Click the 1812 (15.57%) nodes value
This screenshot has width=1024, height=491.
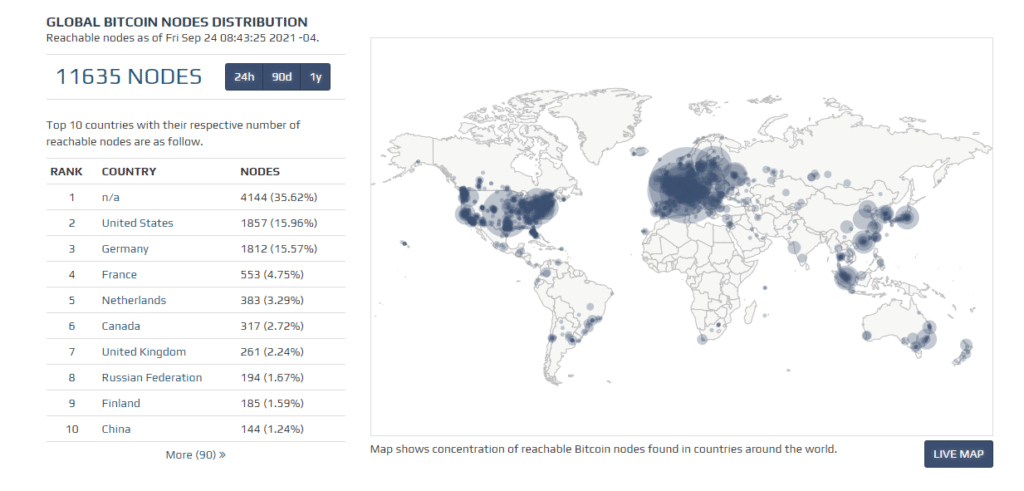[279, 249]
